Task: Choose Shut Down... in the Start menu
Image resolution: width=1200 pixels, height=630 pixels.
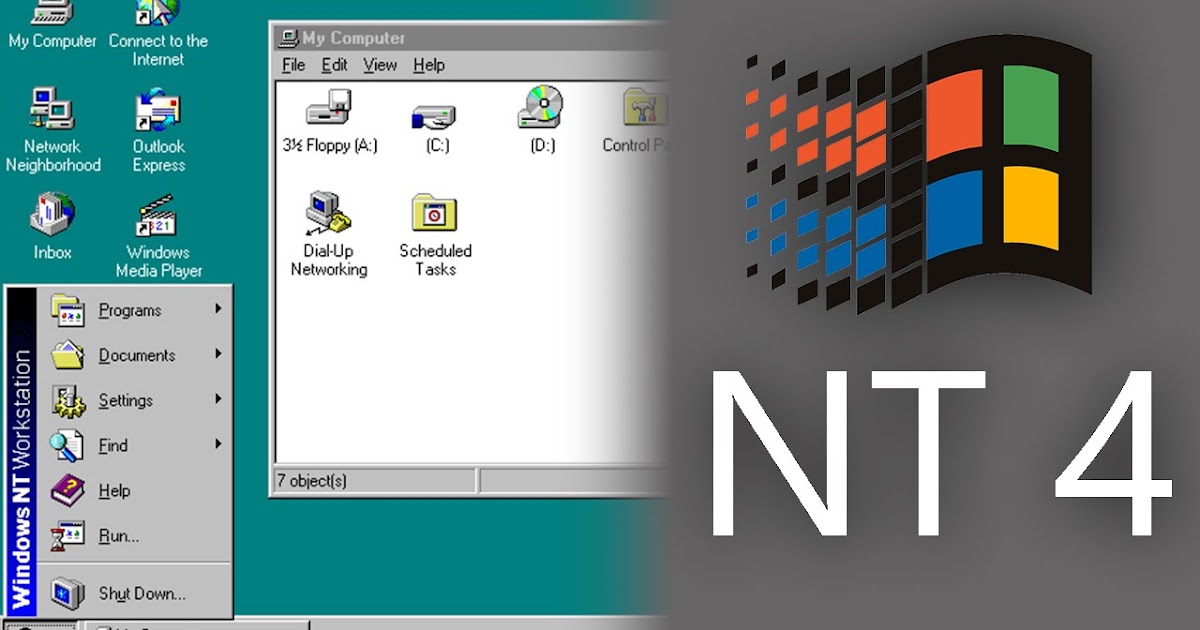Action: tap(134, 593)
